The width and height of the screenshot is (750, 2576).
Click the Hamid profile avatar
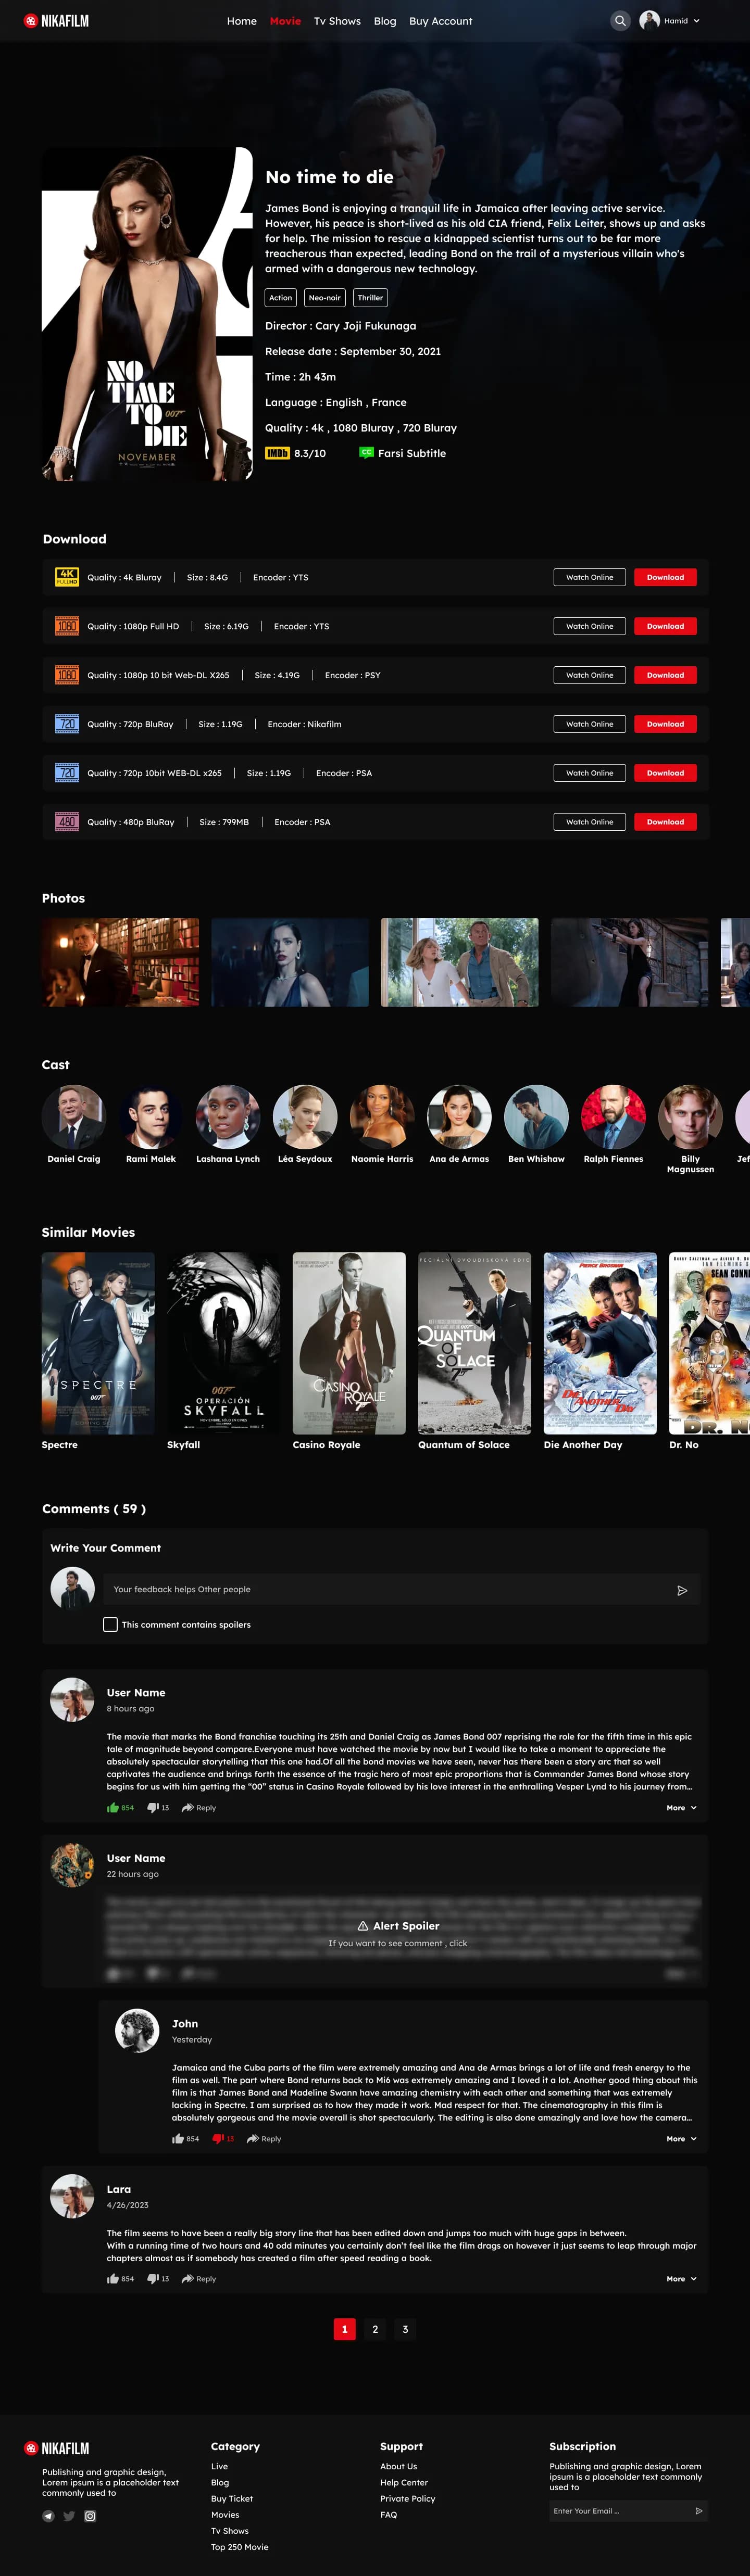[x=649, y=20]
